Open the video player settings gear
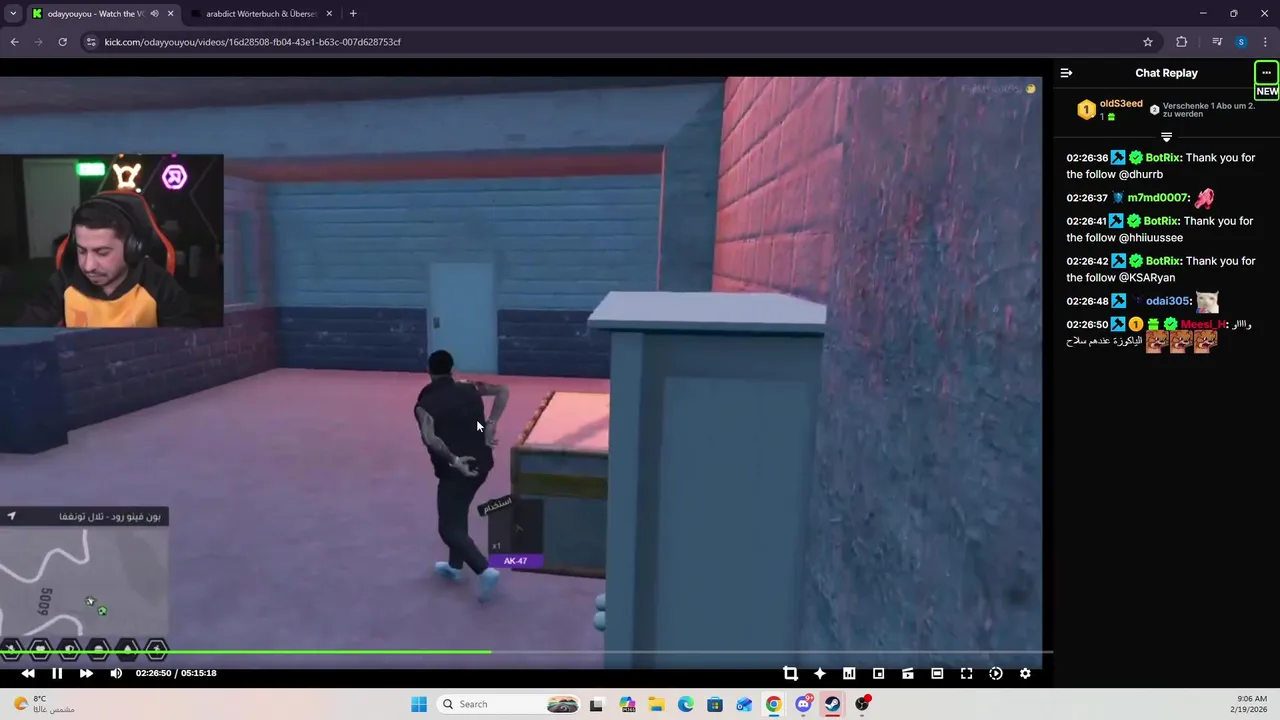This screenshot has width=1280, height=720. coord(1025,674)
